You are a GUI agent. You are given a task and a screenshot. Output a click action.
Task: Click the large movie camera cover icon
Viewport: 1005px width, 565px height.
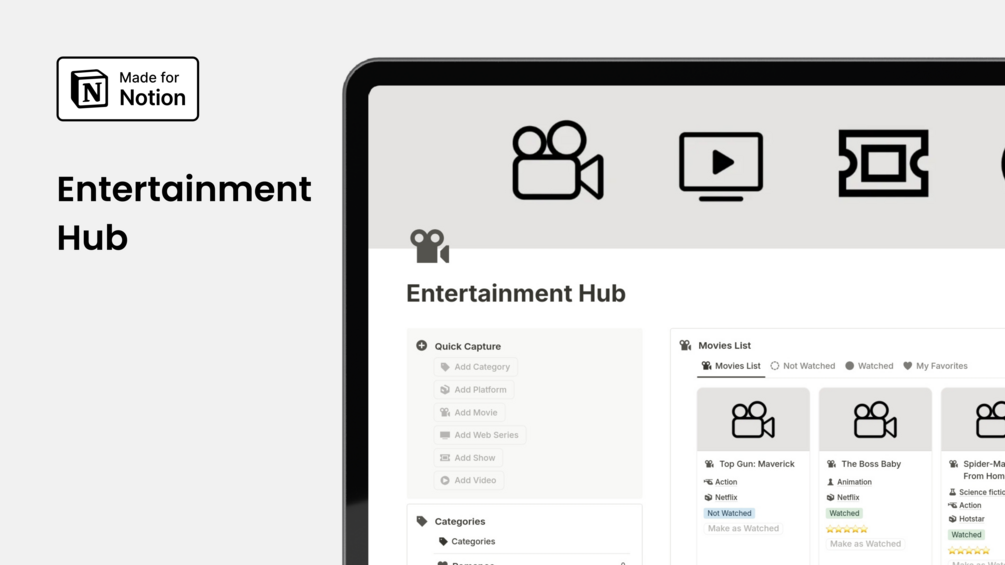coord(558,160)
